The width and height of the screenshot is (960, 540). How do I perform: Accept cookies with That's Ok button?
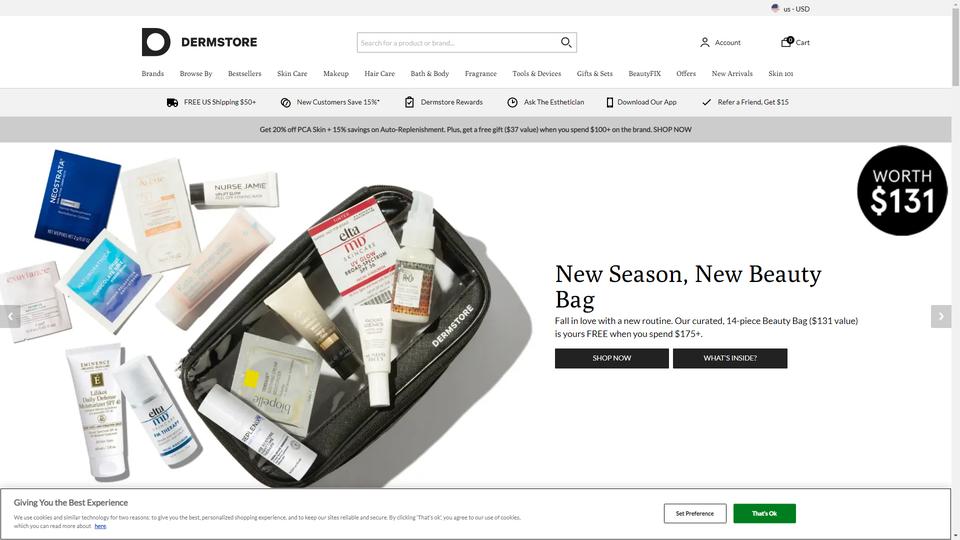pos(764,514)
